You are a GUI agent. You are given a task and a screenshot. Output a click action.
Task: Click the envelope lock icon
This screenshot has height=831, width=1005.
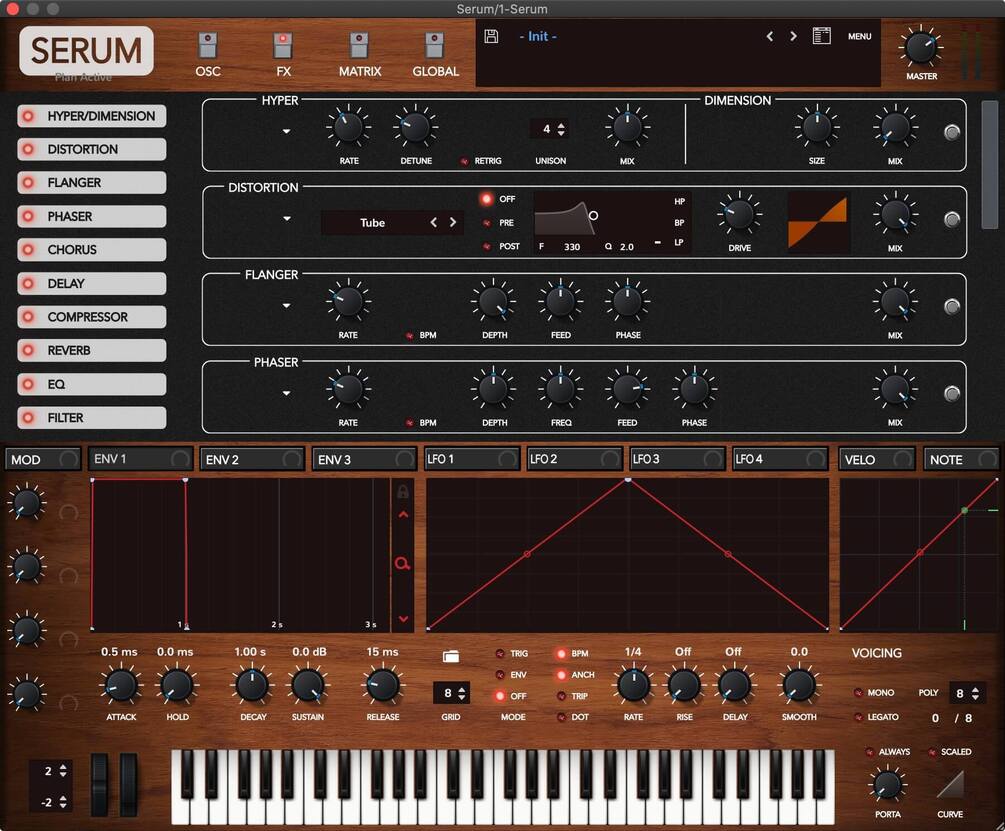point(403,491)
